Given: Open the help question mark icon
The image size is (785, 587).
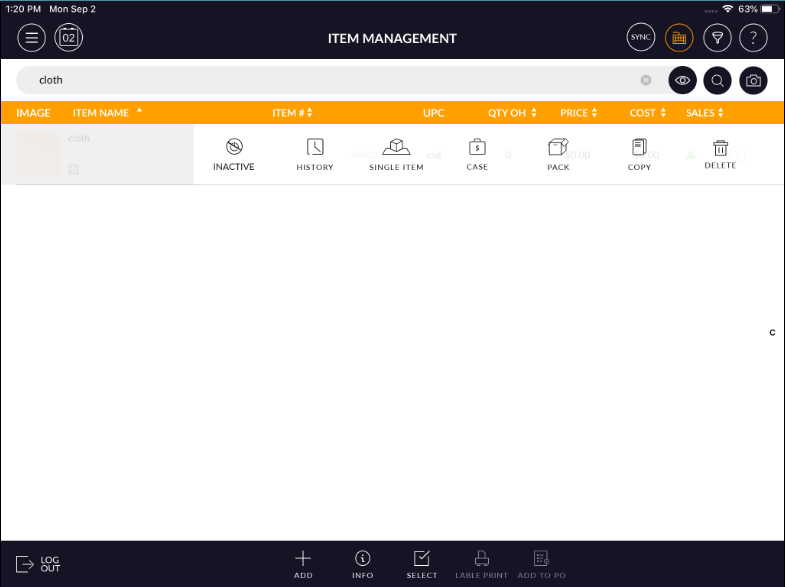Looking at the screenshot, I should pos(753,38).
